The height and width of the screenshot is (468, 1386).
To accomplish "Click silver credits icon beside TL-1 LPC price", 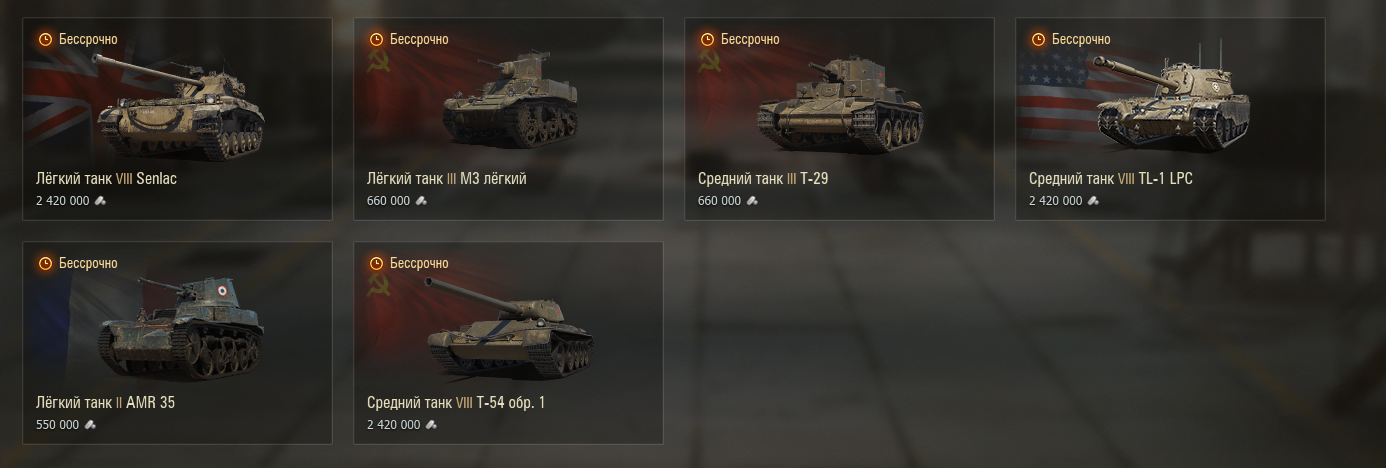I will click(1093, 201).
